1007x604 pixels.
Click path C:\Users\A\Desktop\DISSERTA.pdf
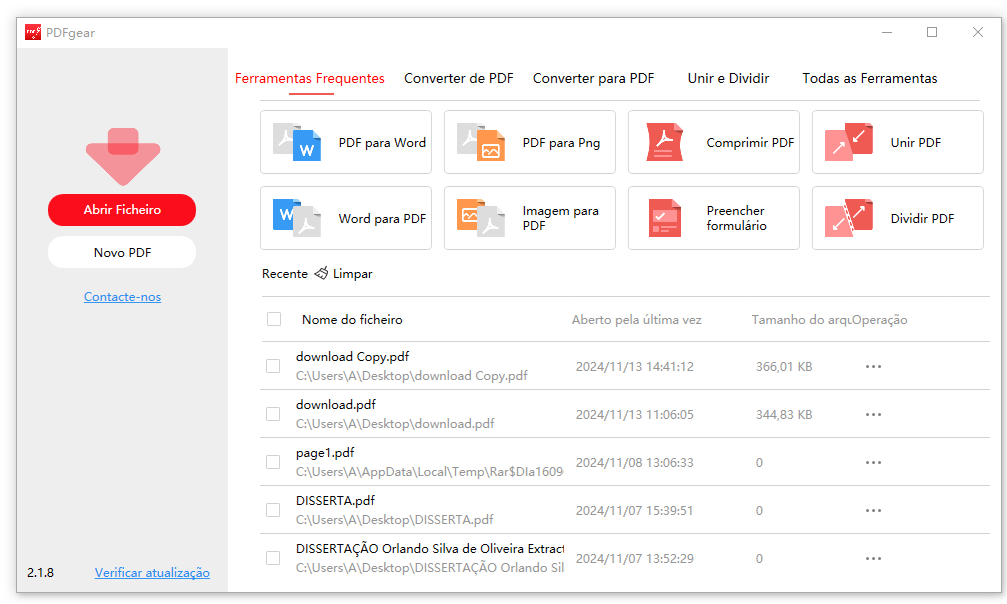click(x=394, y=519)
